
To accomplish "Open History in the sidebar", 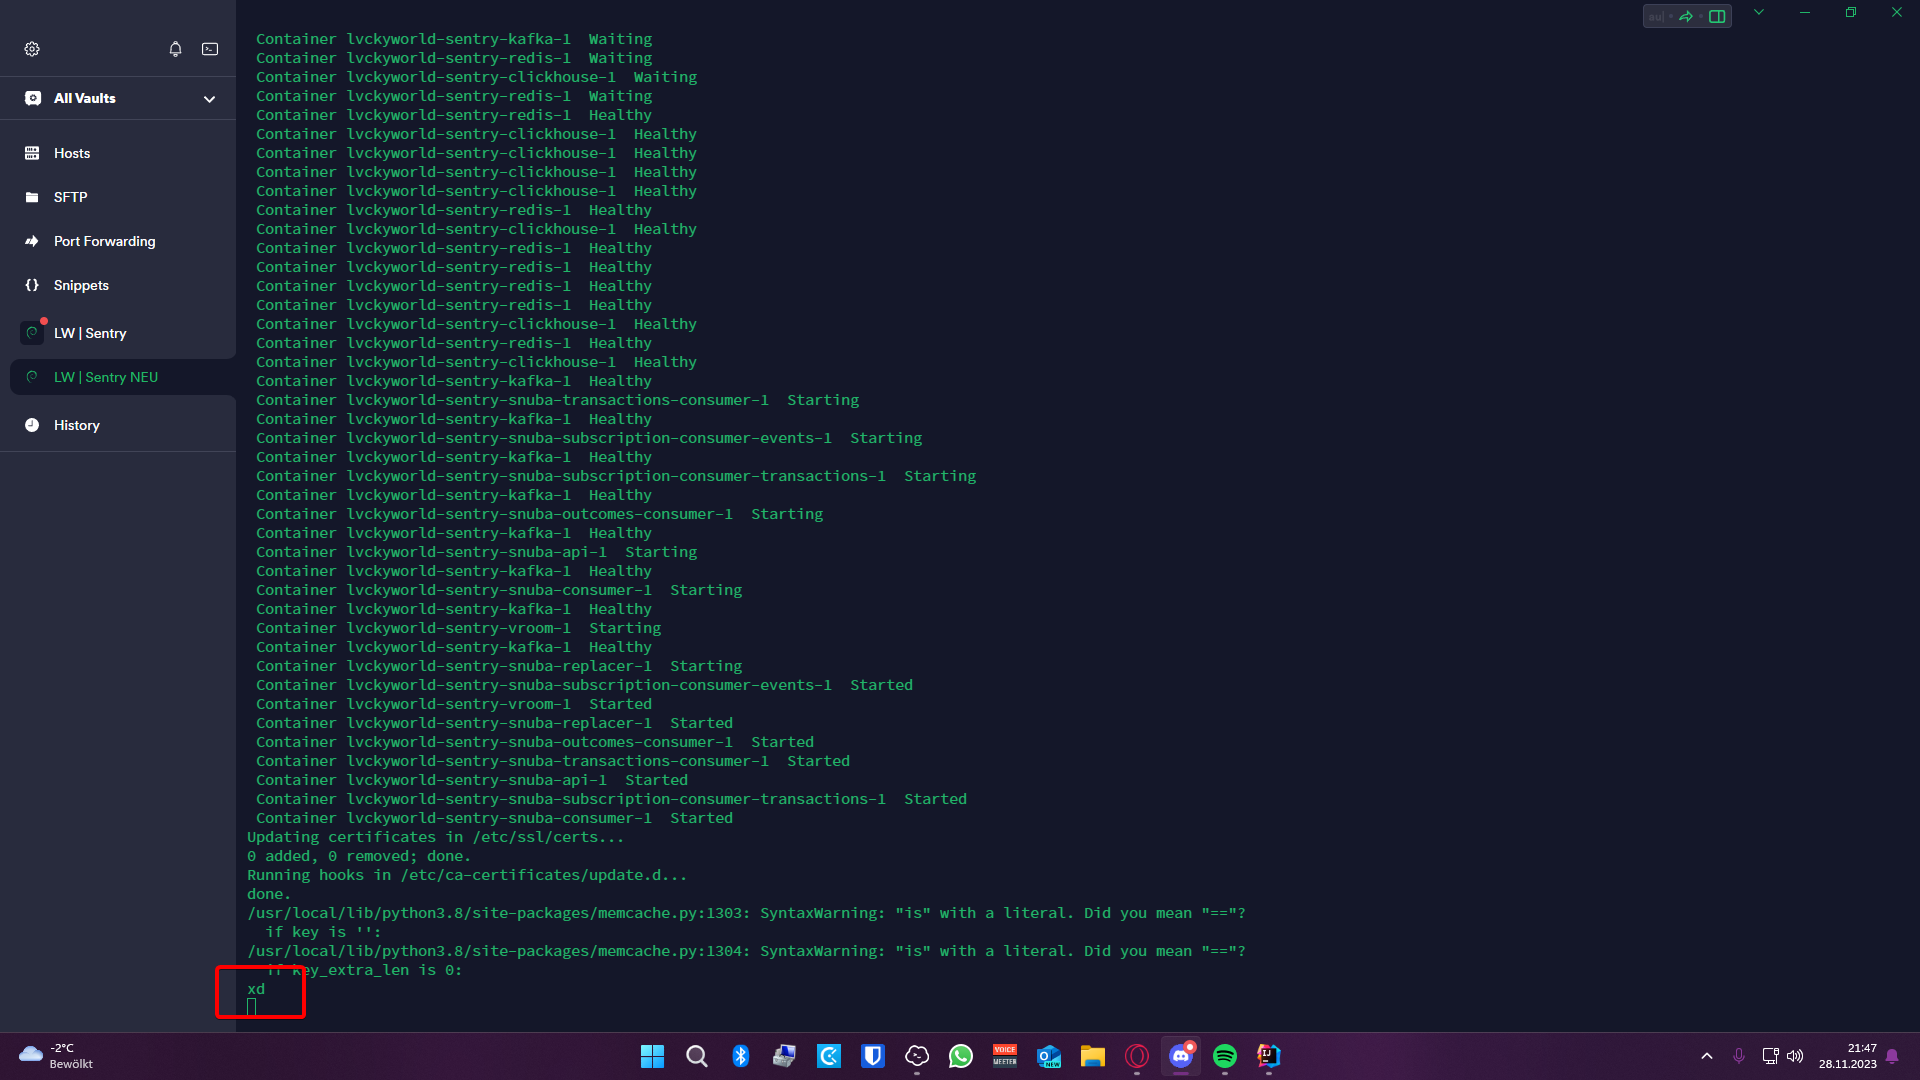I will 76,425.
